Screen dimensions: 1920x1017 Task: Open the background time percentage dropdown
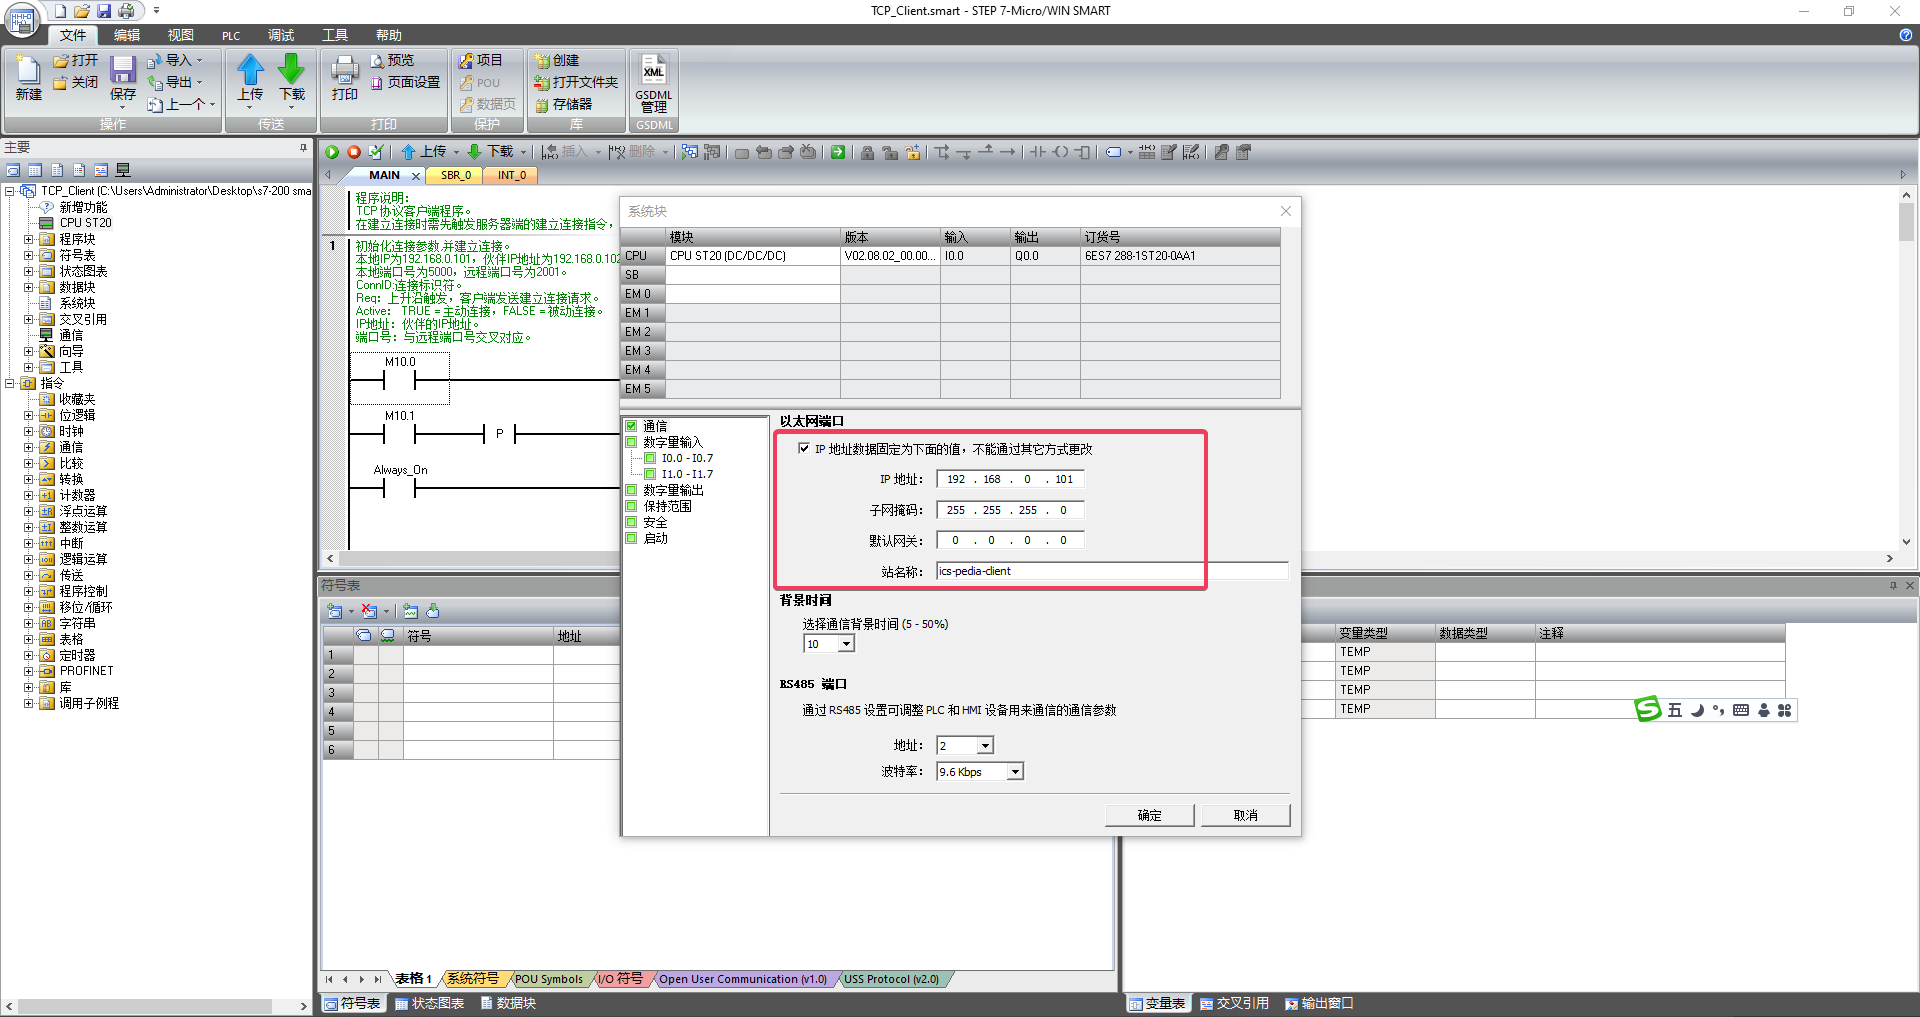coord(846,644)
